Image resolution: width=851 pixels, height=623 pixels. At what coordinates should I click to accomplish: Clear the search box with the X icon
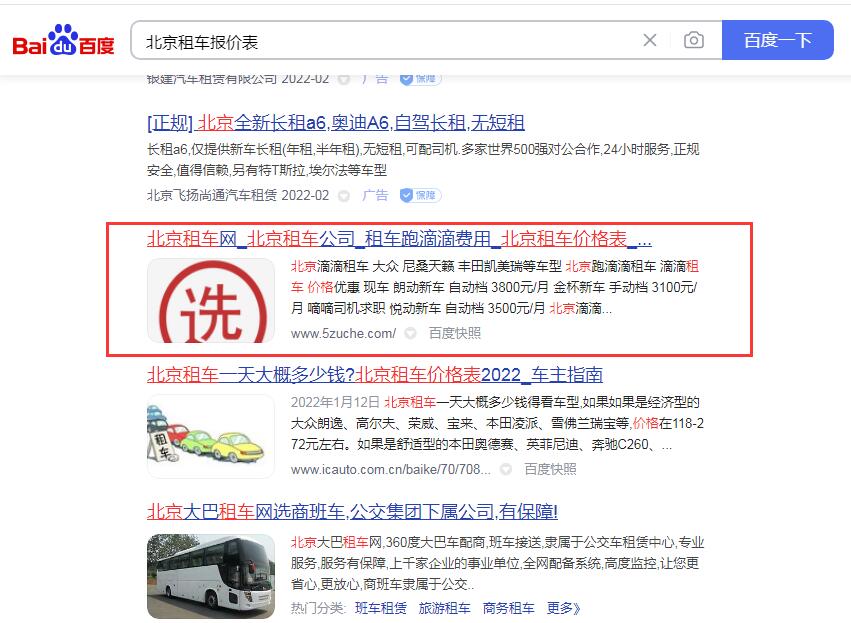tap(650, 40)
